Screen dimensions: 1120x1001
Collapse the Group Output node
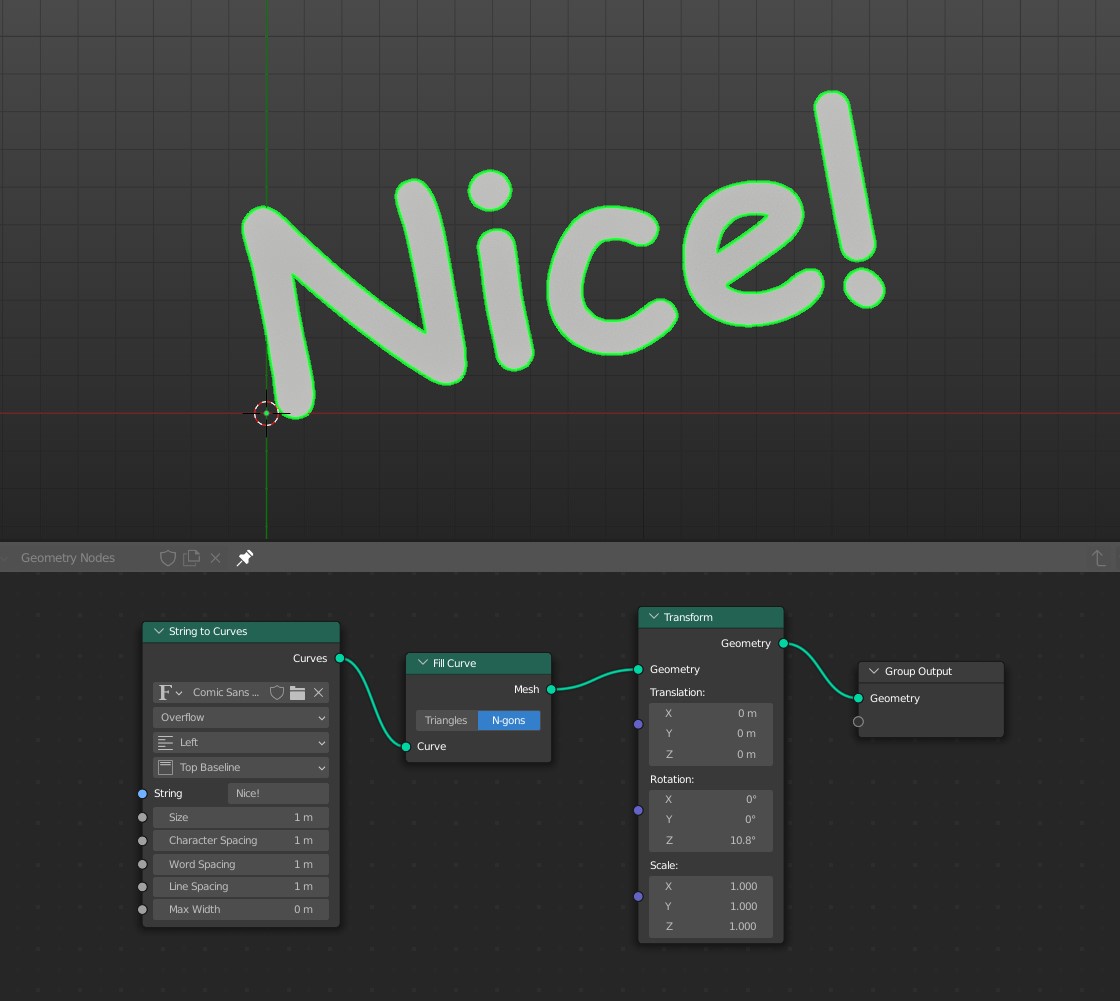[872, 671]
